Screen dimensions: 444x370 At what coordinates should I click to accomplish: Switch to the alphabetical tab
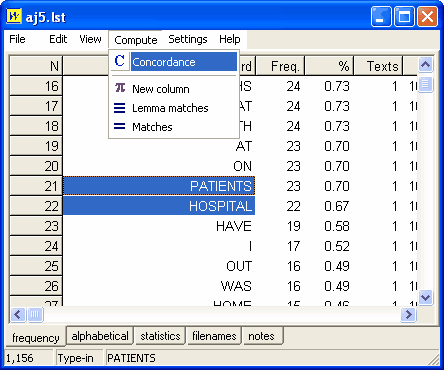tap(100, 336)
